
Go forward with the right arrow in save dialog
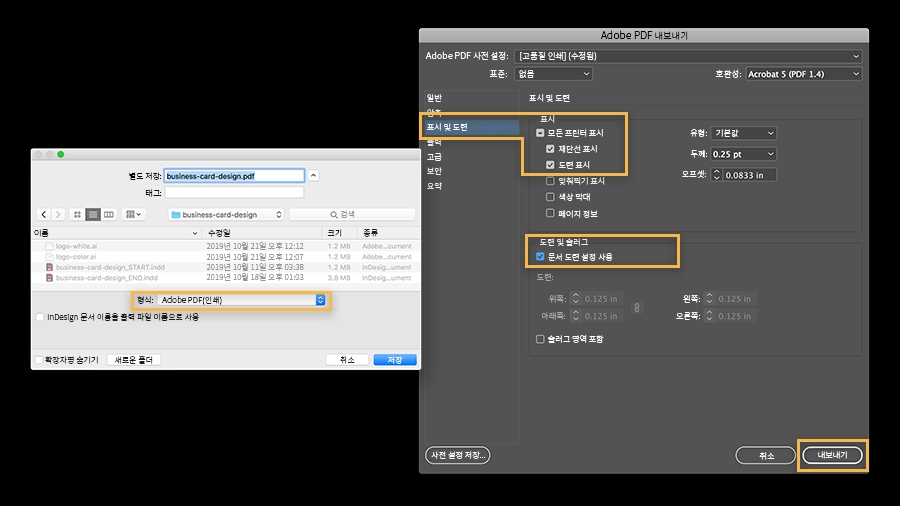tap(58, 215)
